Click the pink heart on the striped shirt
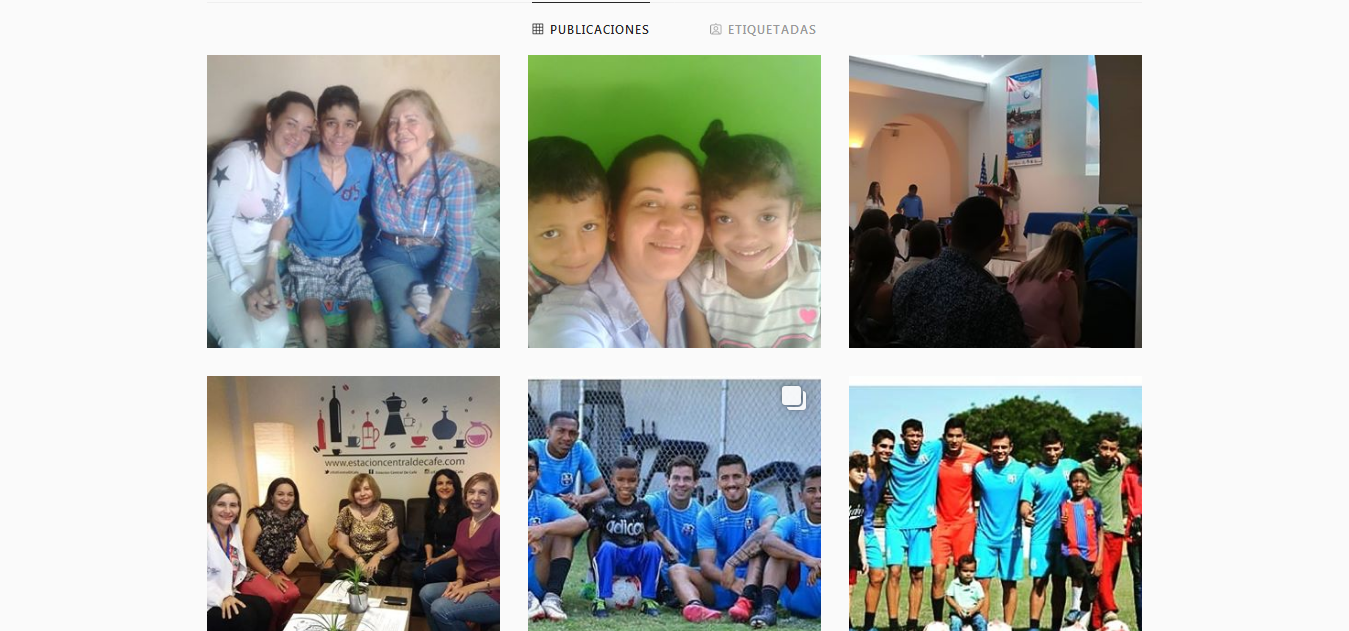Screen dimensions: 1349x631 (807, 316)
